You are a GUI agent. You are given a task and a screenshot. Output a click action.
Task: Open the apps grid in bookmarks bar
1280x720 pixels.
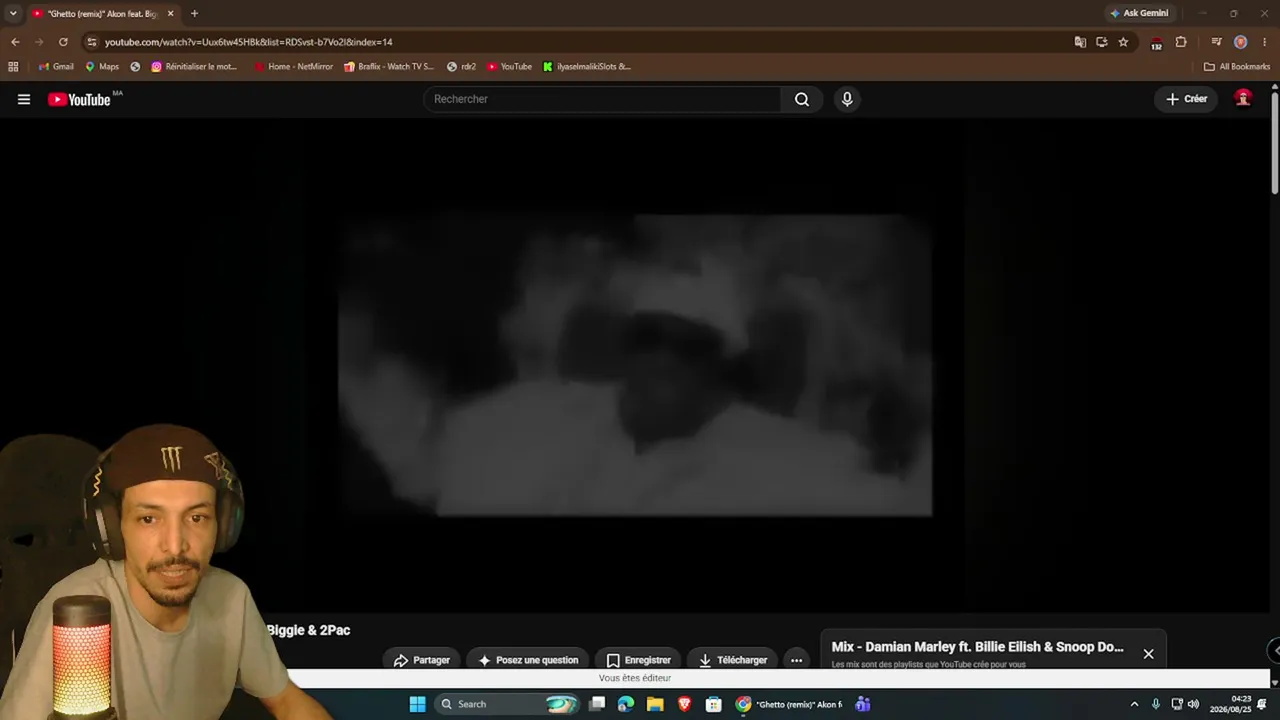coord(13,67)
